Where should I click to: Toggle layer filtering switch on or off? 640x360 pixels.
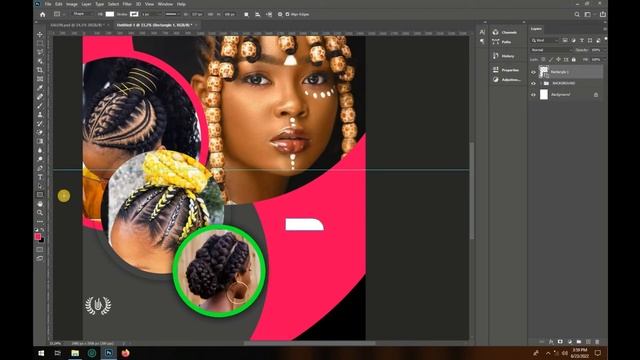coord(606,39)
